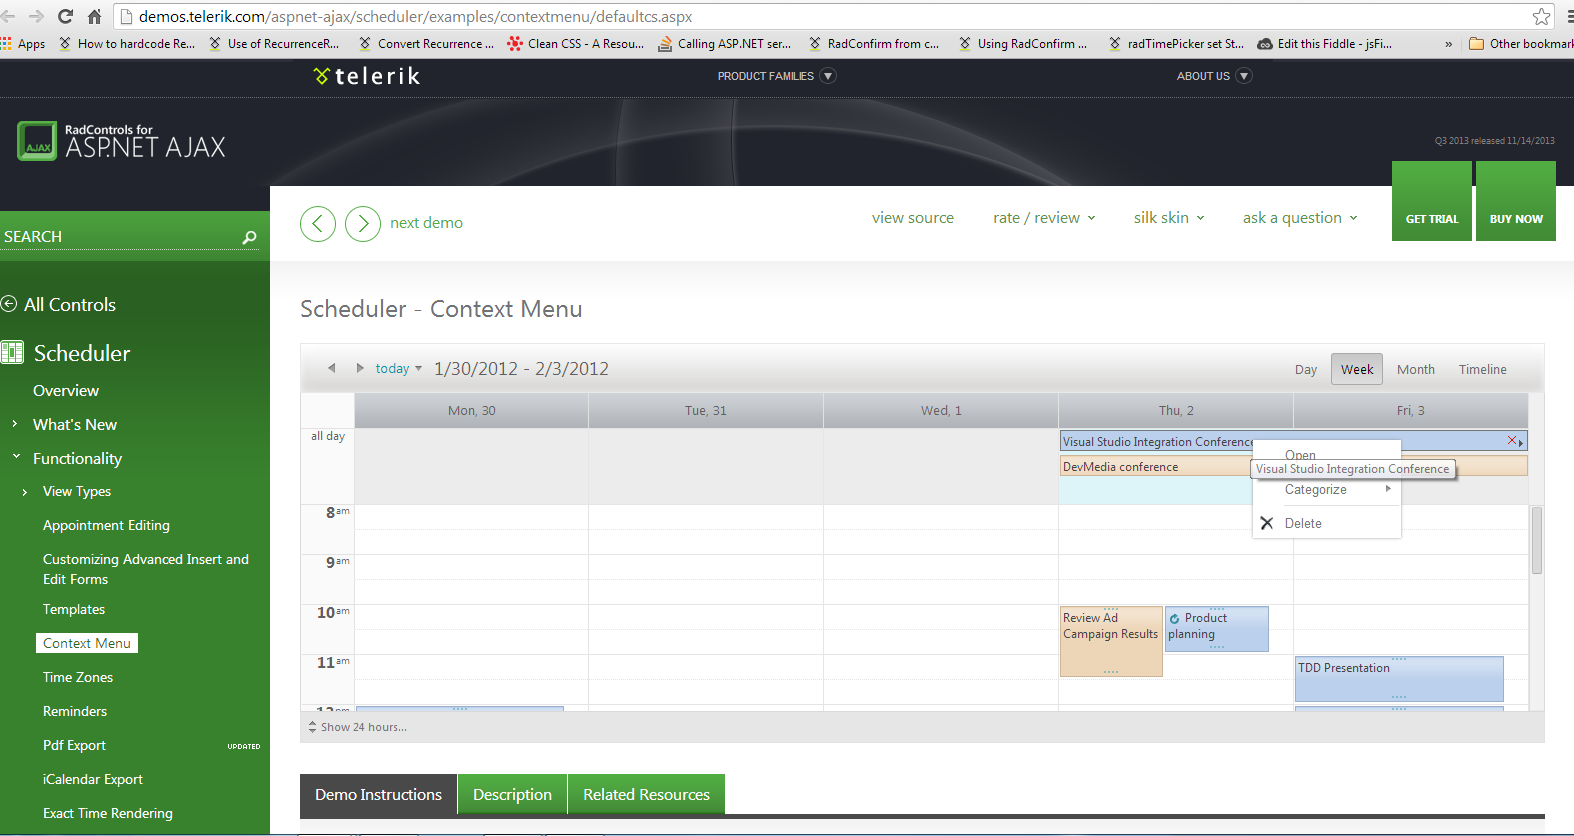Click the GET TRIAL button
Image resolution: width=1574 pixels, height=836 pixels.
click(x=1432, y=201)
